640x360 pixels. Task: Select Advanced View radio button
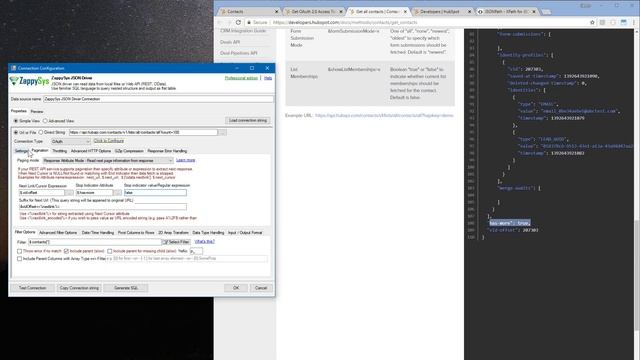[x=45, y=121]
